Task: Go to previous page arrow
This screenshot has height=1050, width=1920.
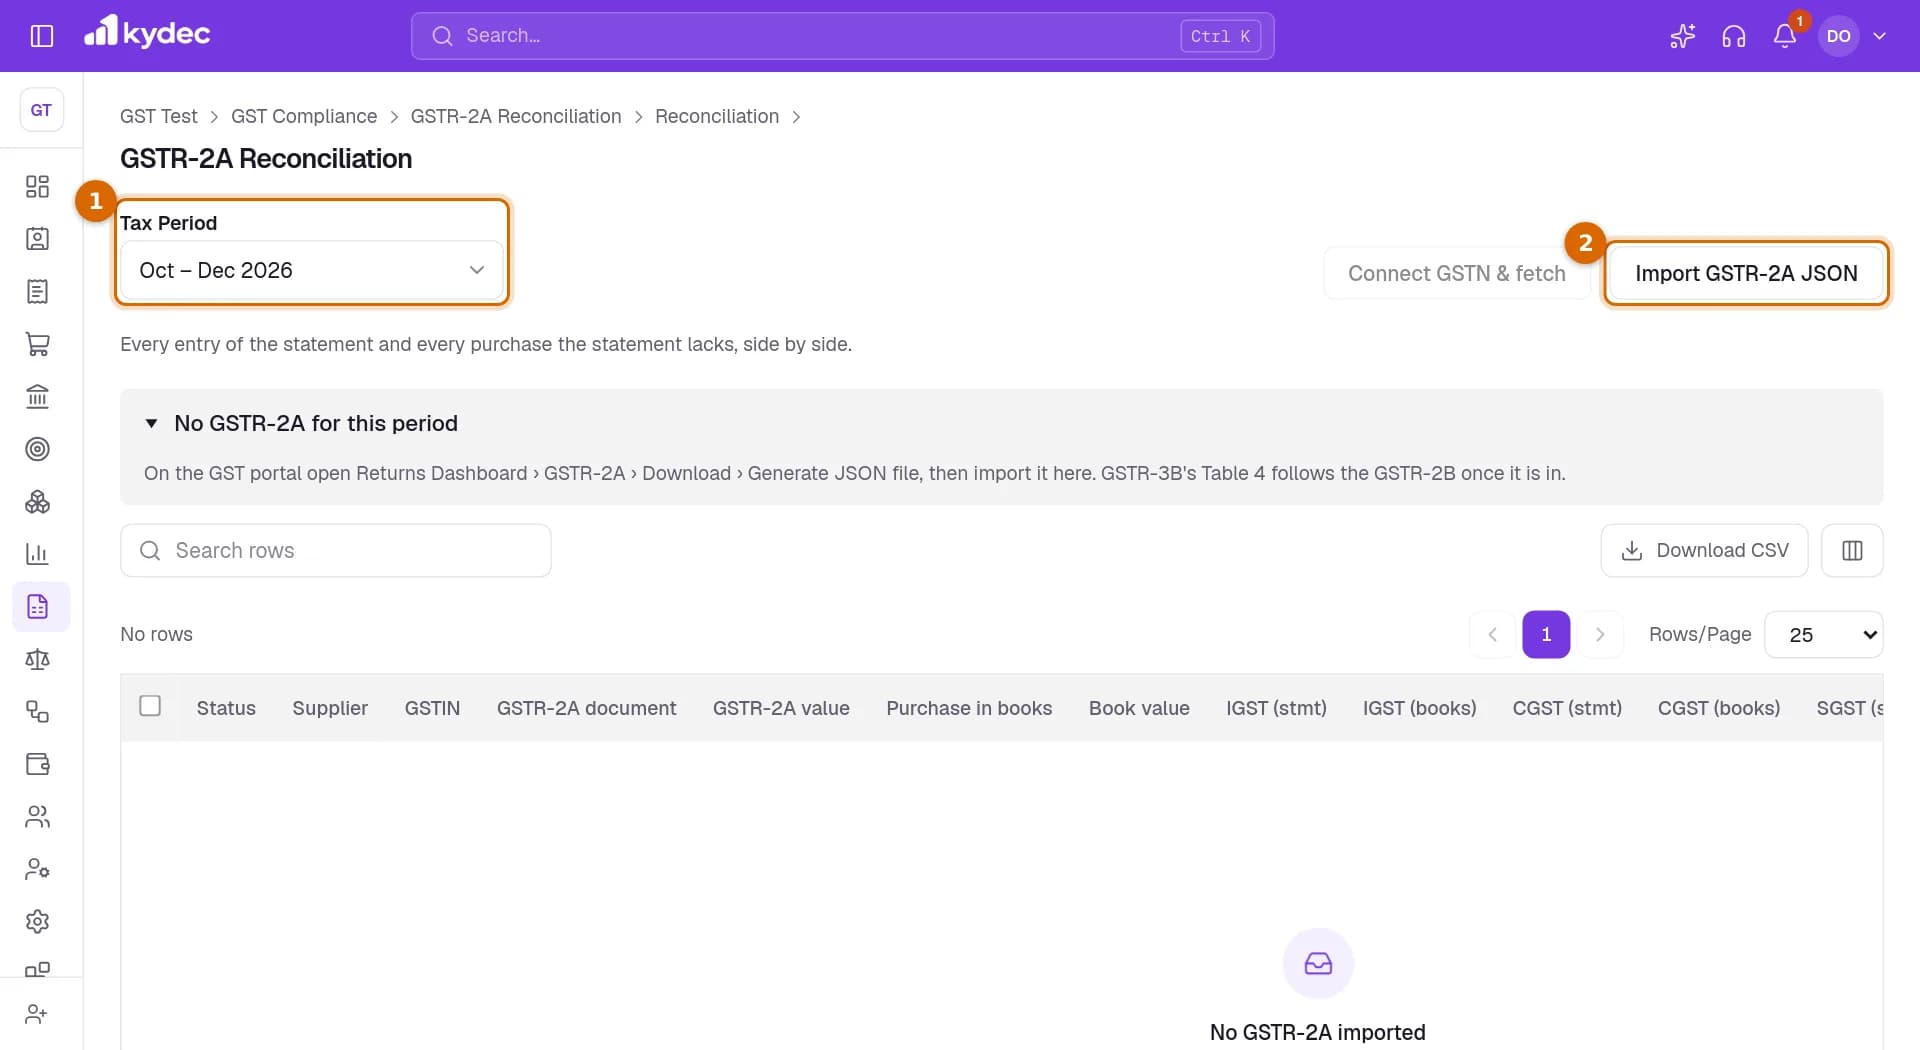Action: [x=1493, y=635]
